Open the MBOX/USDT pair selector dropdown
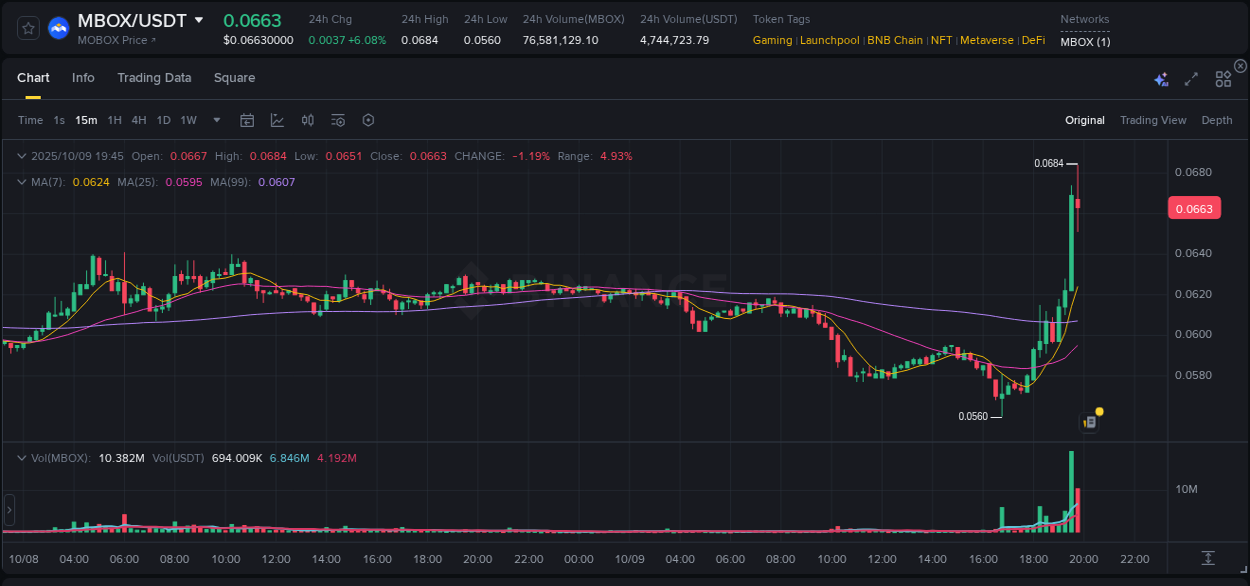 (199, 19)
